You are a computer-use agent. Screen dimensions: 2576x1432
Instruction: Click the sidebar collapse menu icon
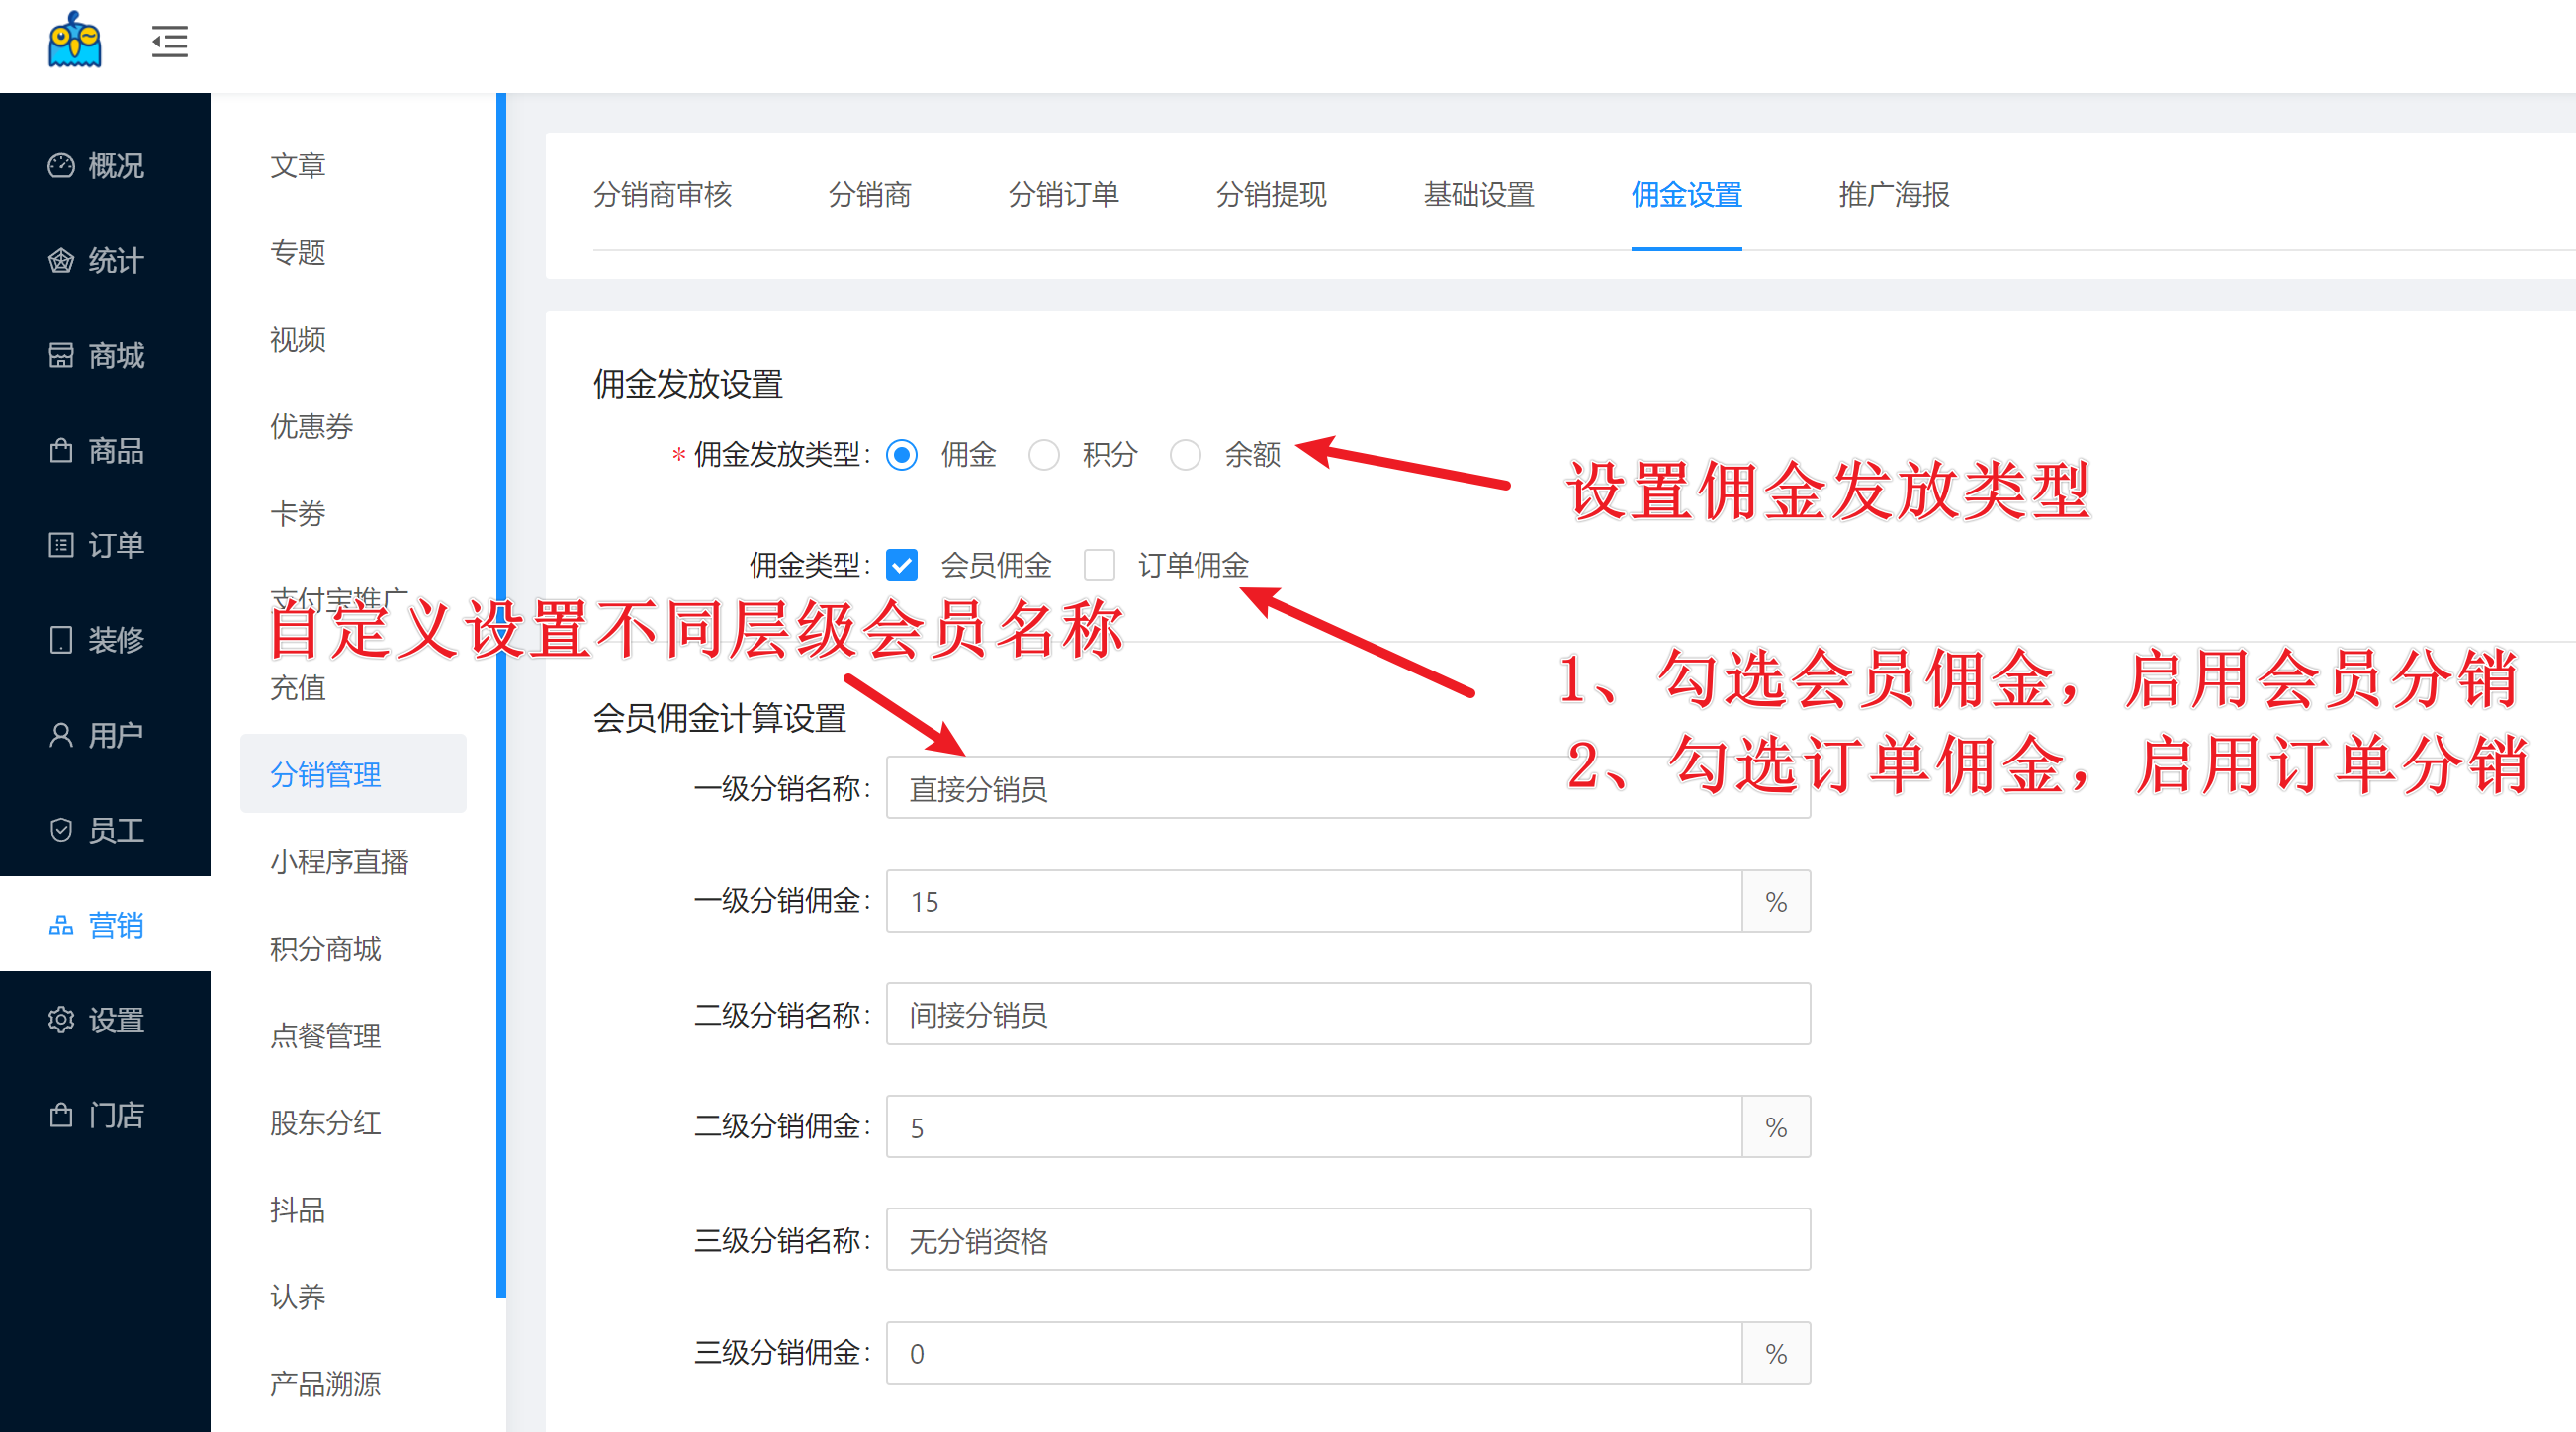[169, 42]
